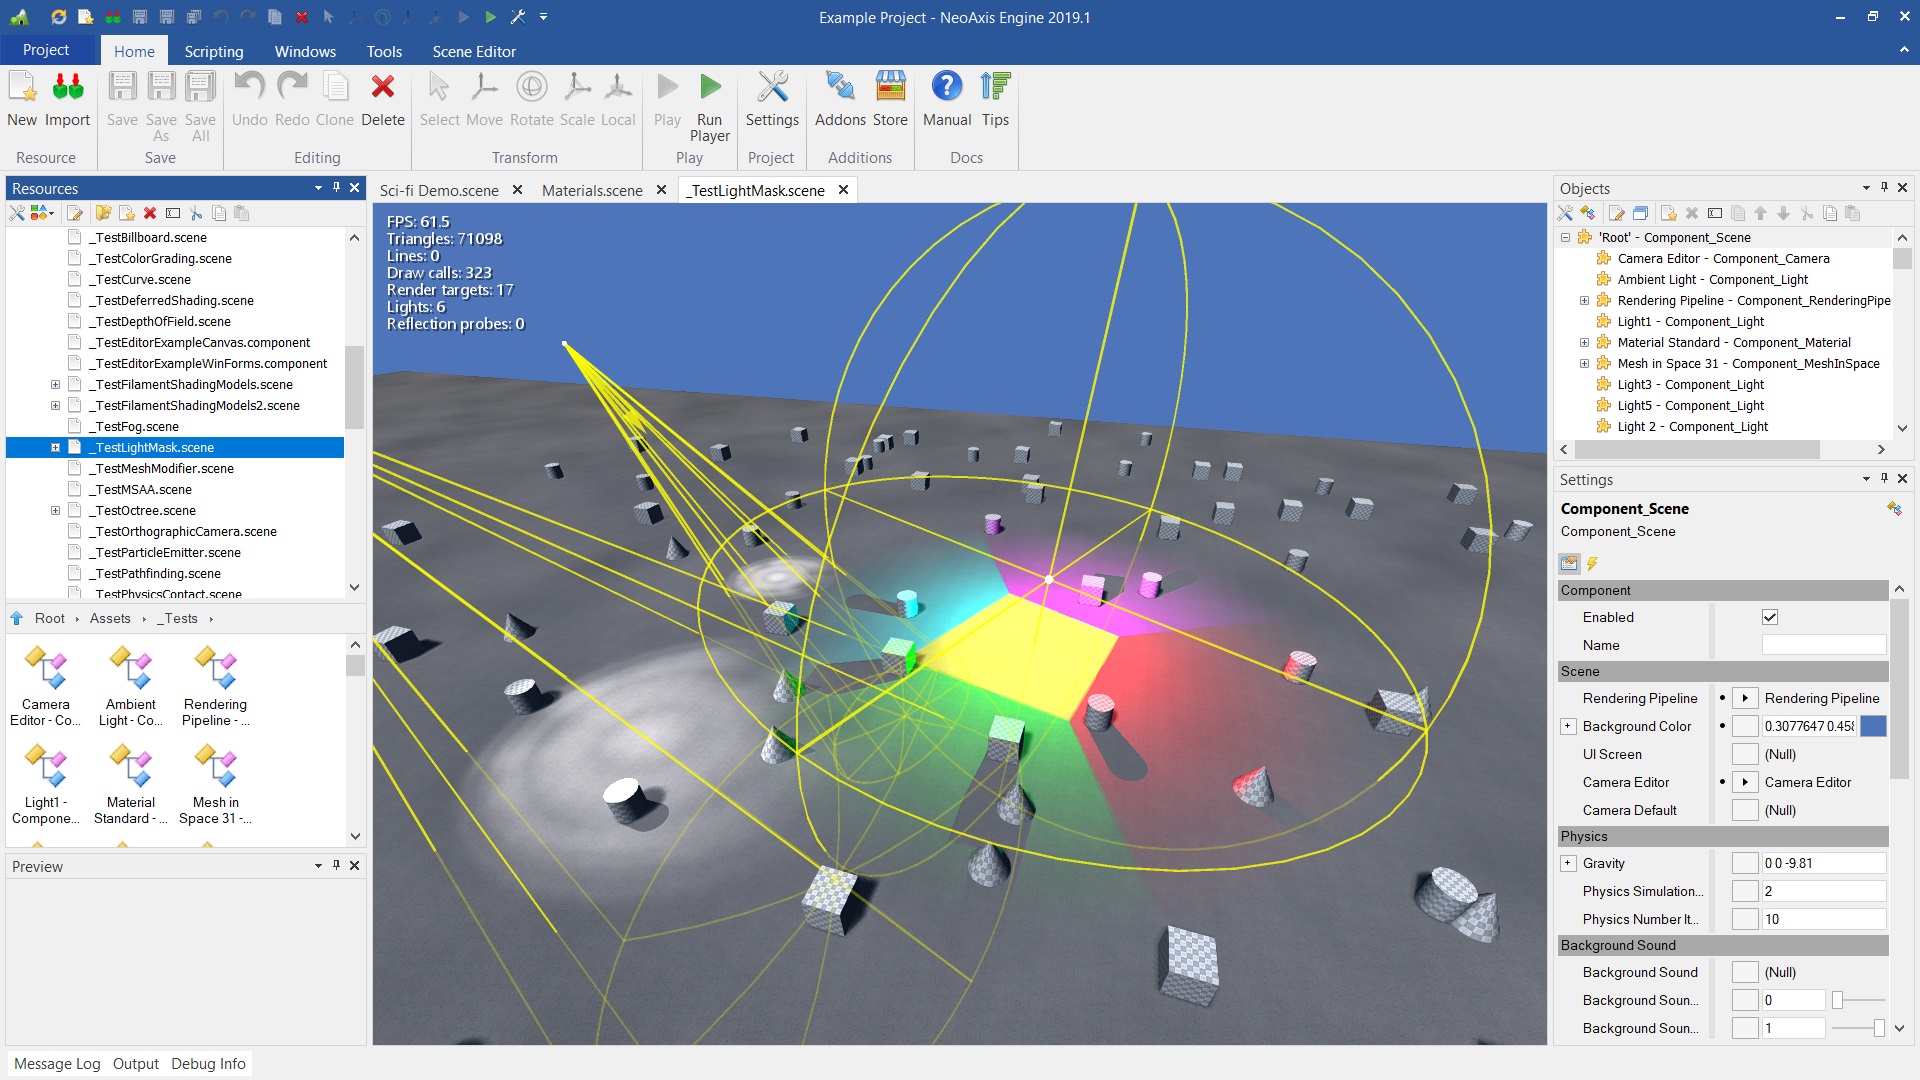Open the Debug Info panel
The width and height of the screenshot is (1920, 1080).
click(208, 1063)
